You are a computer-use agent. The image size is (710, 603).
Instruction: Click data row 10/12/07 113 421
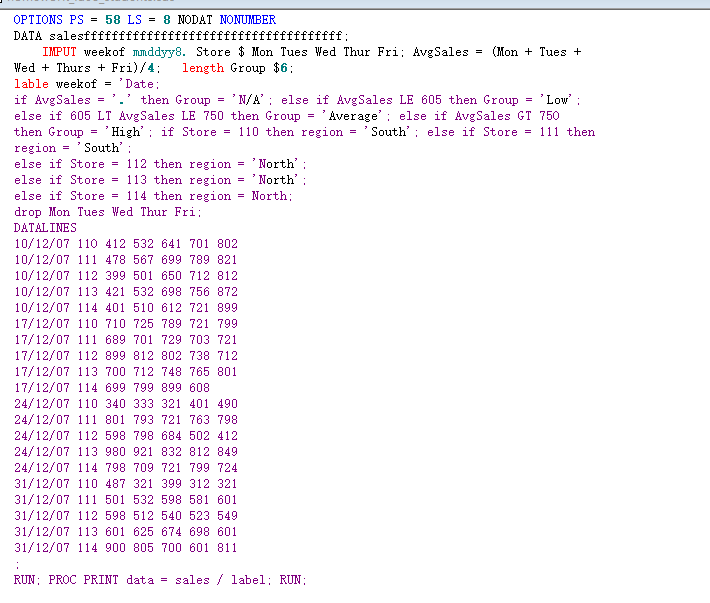(126, 292)
